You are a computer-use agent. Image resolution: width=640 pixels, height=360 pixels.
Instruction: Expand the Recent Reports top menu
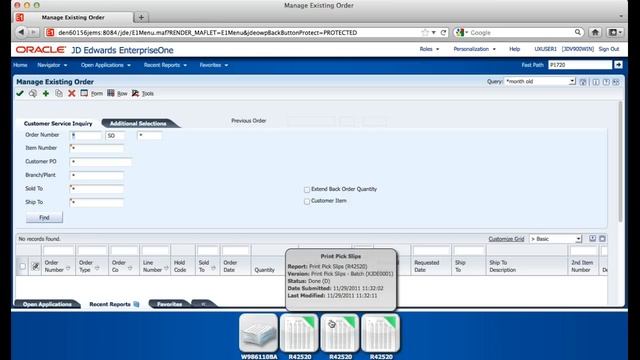pos(165,65)
